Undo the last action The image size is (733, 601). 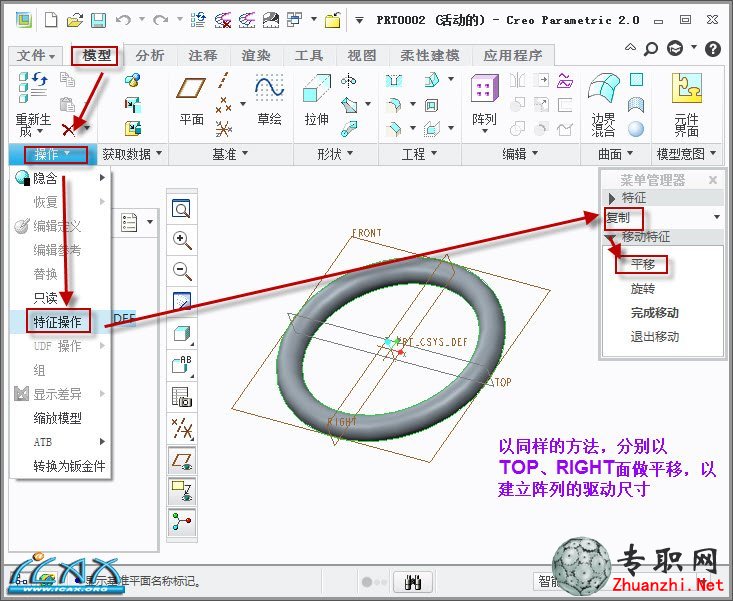click(123, 20)
